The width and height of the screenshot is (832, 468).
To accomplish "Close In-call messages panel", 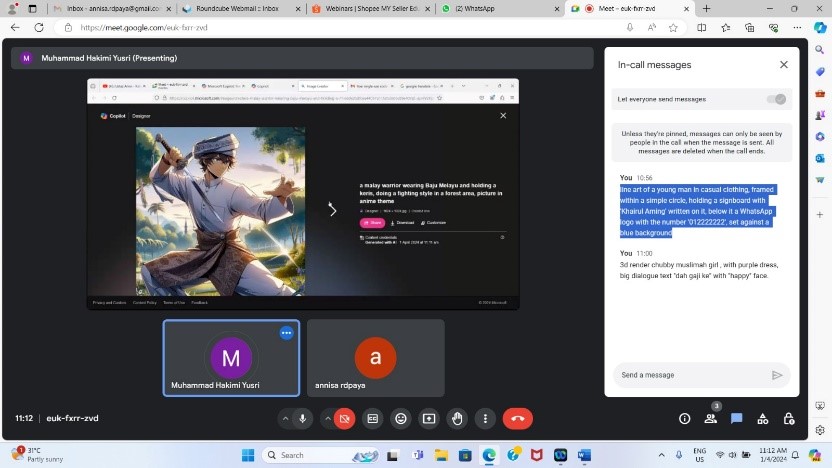I will point(784,65).
